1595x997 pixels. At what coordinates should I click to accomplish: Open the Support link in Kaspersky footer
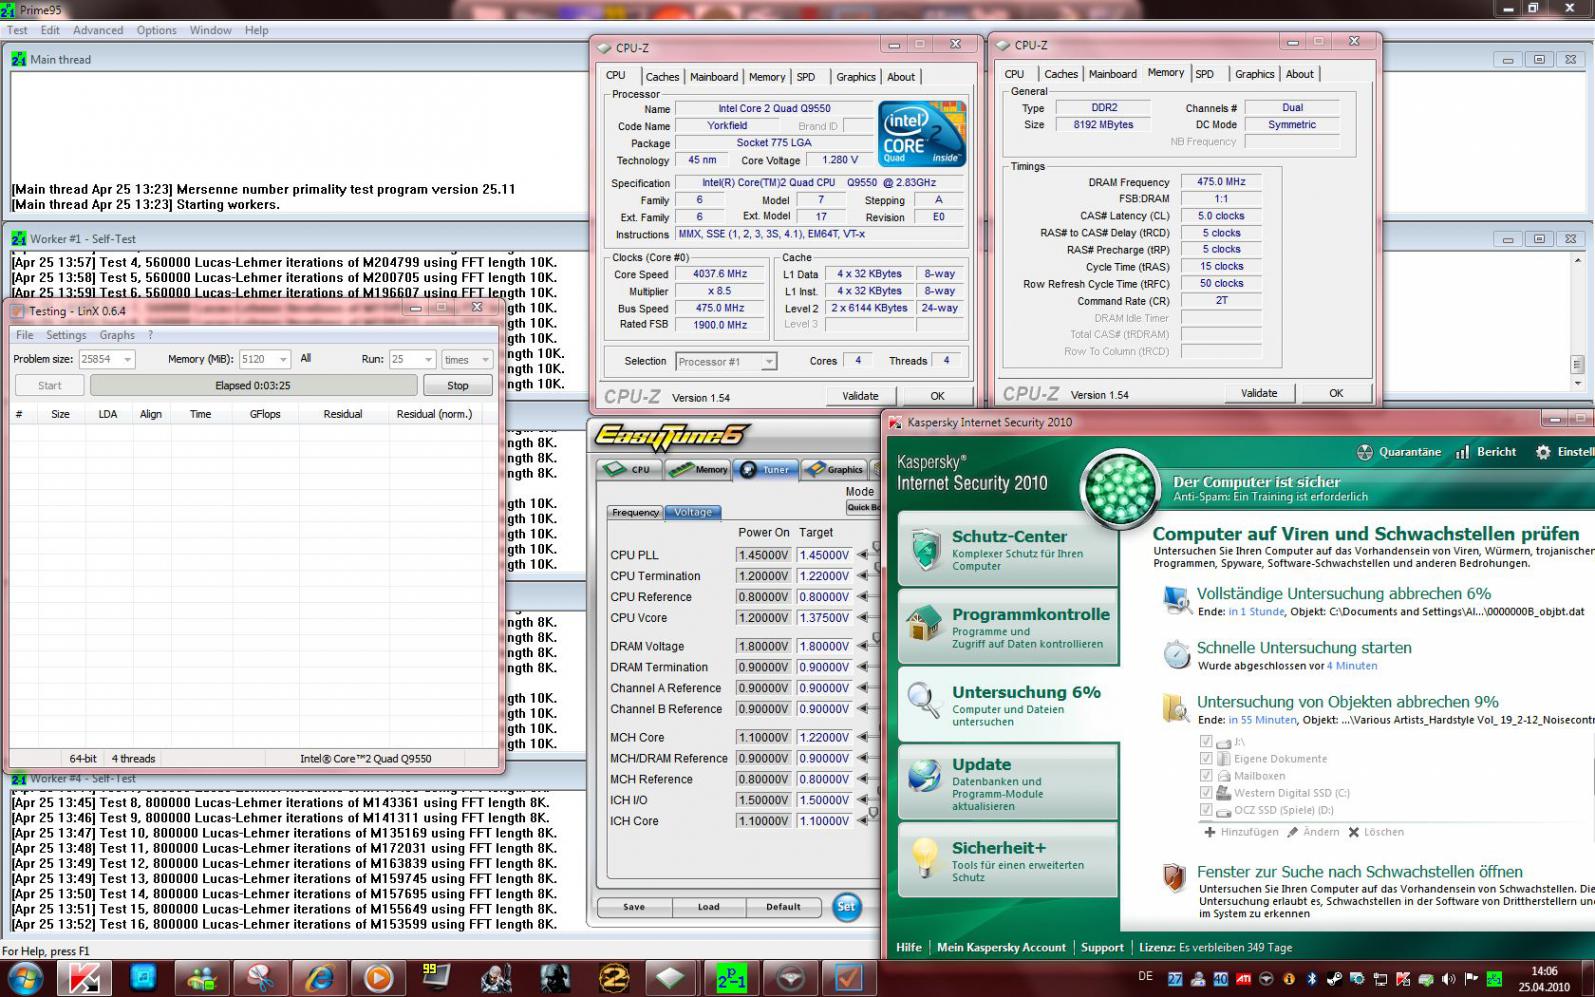tap(1102, 947)
